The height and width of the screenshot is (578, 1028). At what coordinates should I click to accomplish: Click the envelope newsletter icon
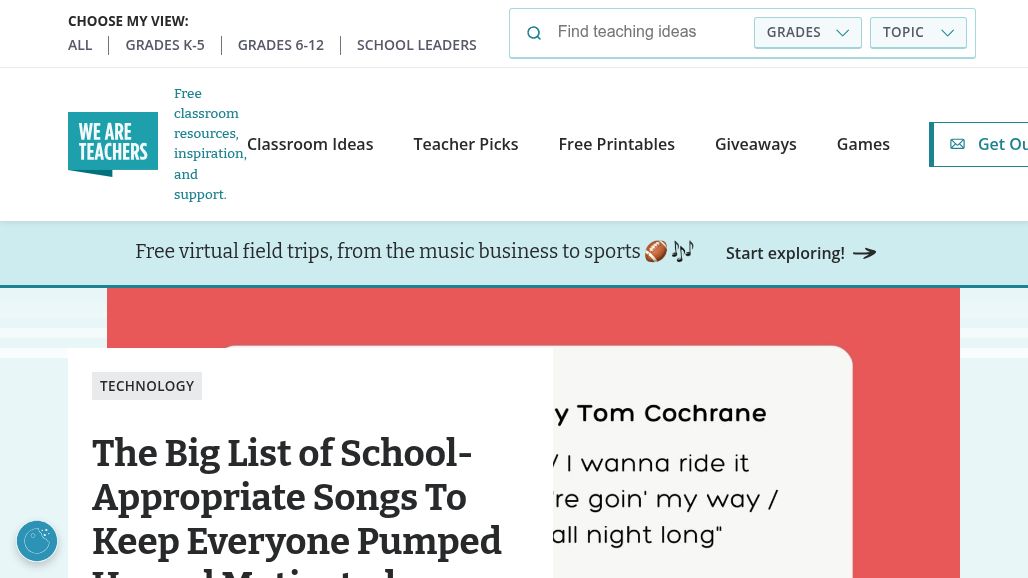click(x=957, y=144)
